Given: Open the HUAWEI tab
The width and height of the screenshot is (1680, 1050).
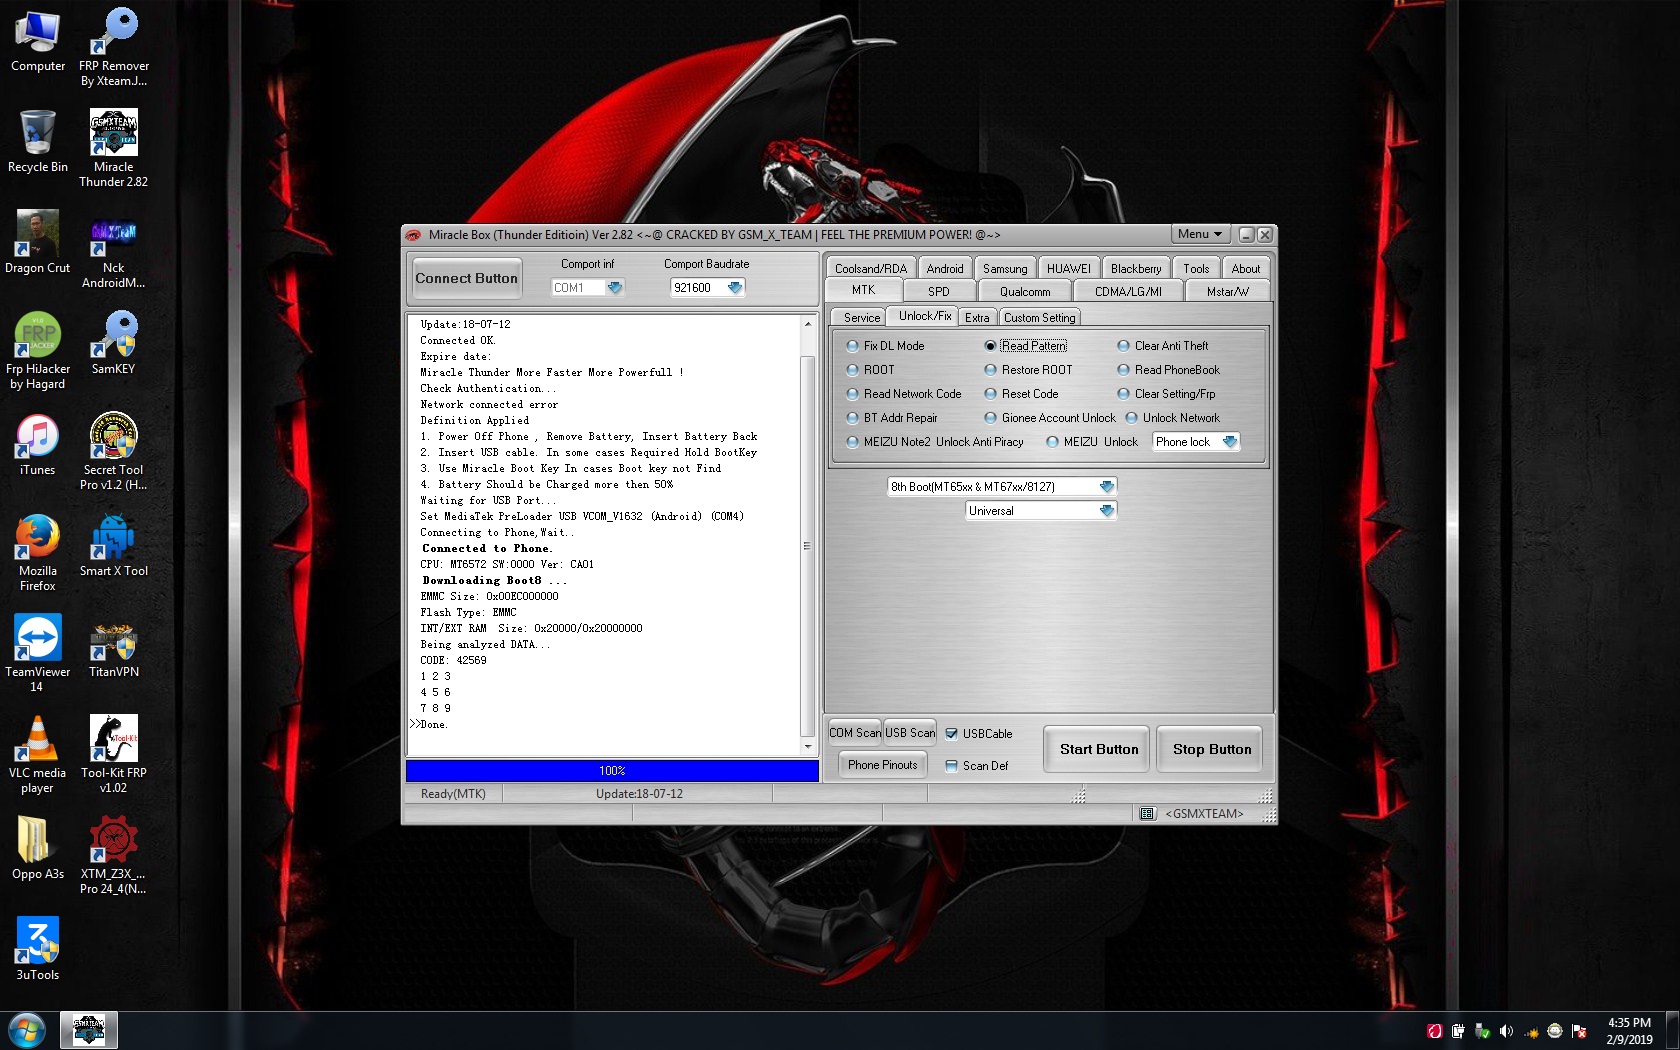Looking at the screenshot, I should tap(1069, 268).
